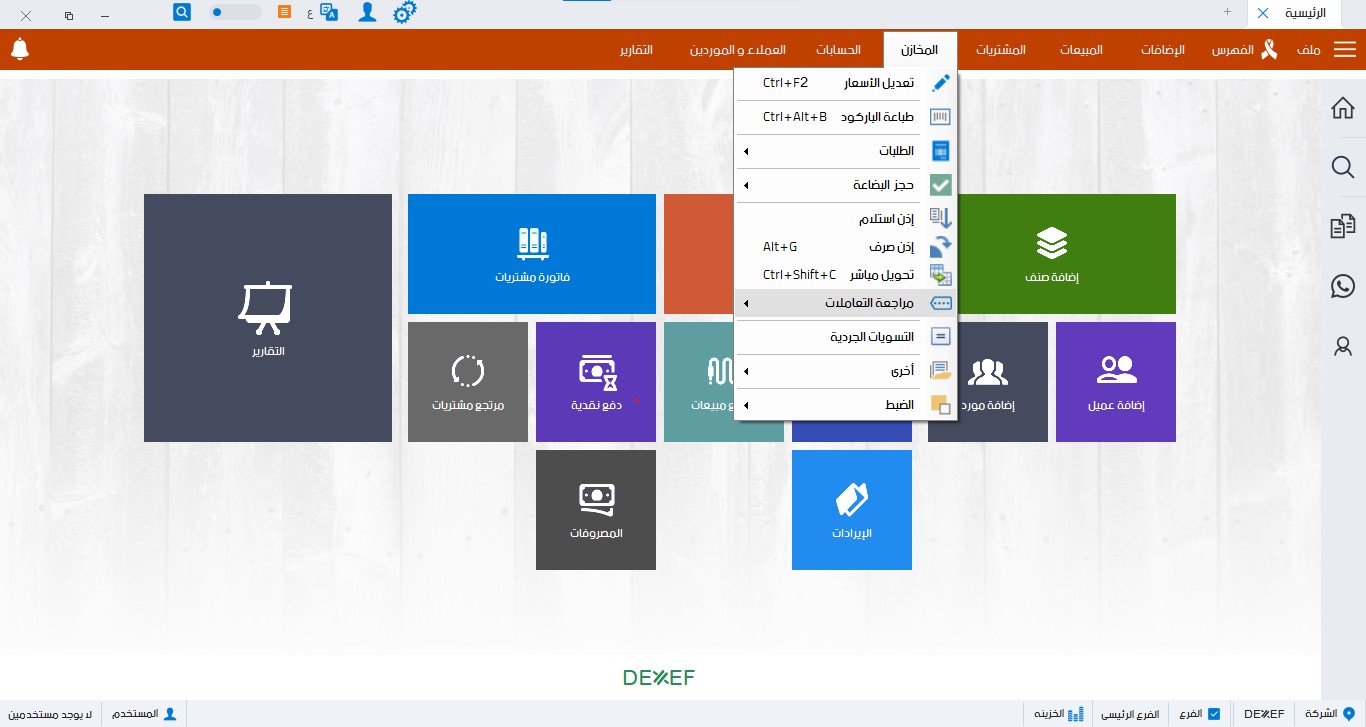
Task: Click the sidebar magnifier search icon
Action: coord(1343,167)
